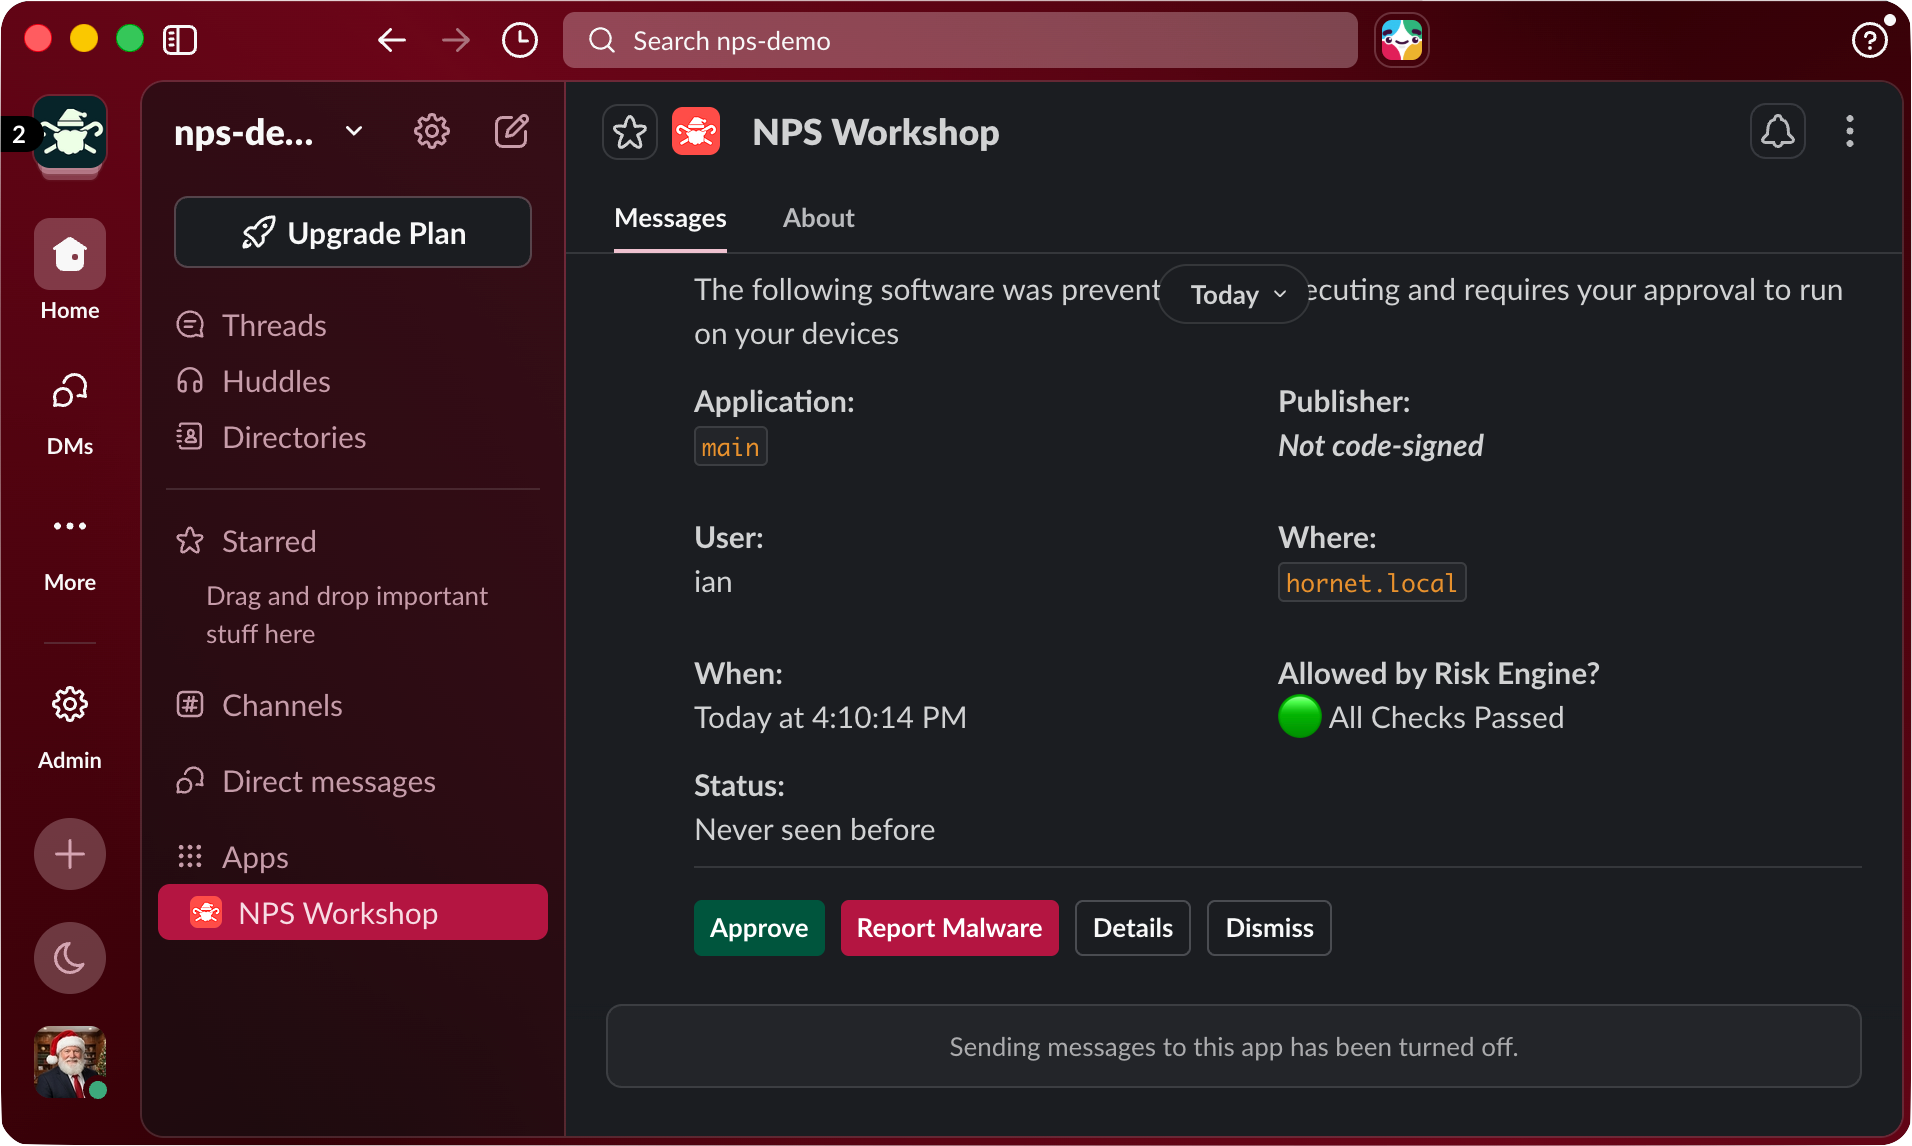Open the Today date dropdown
This screenshot has width=1912, height=1146.
coord(1236,294)
